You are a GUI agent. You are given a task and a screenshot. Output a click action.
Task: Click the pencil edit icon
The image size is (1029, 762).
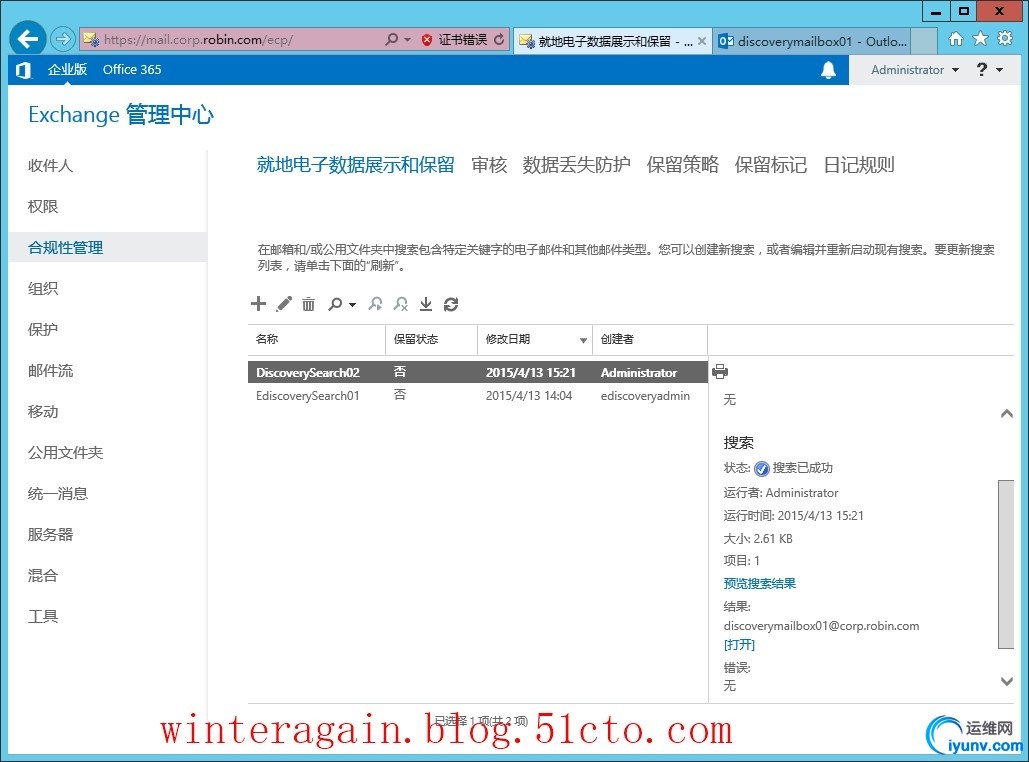point(284,303)
